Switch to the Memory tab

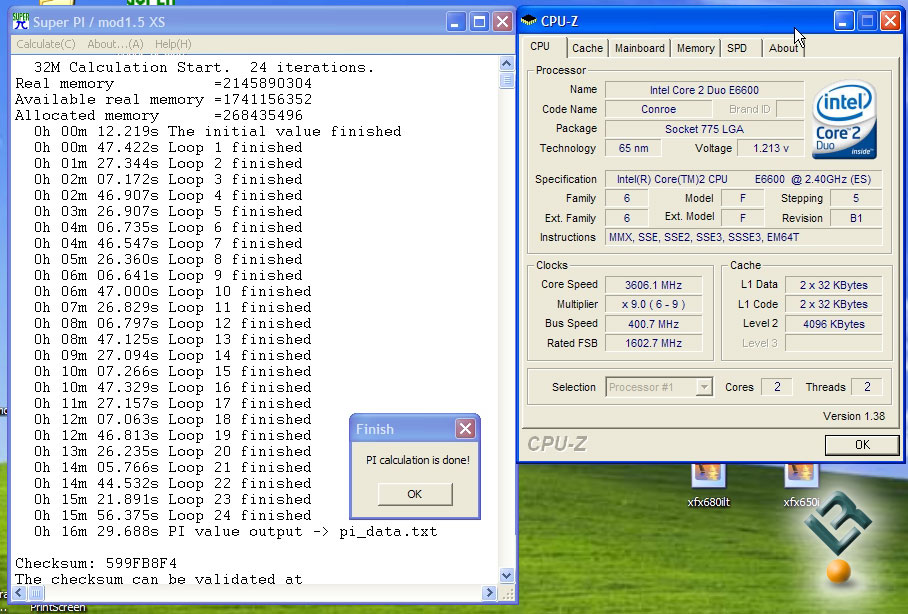pyautogui.click(x=695, y=48)
